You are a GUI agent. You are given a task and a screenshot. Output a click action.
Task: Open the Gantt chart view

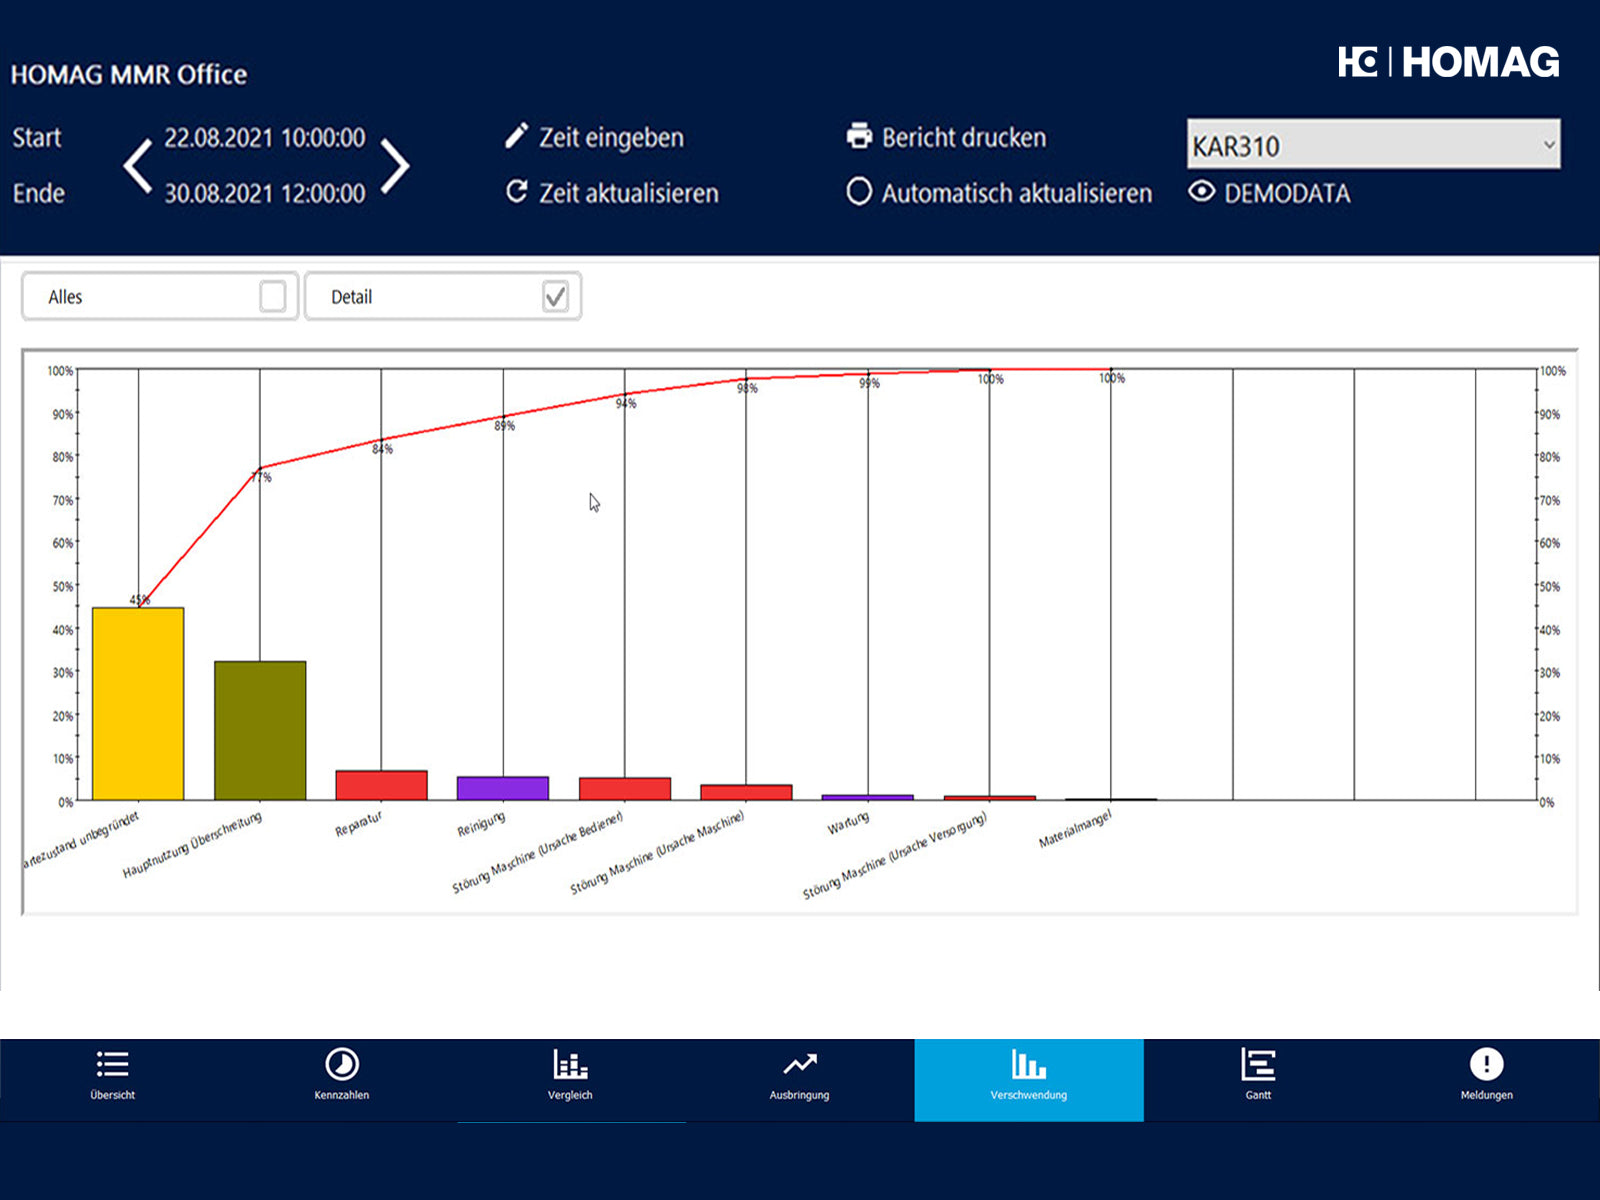(x=1257, y=1066)
